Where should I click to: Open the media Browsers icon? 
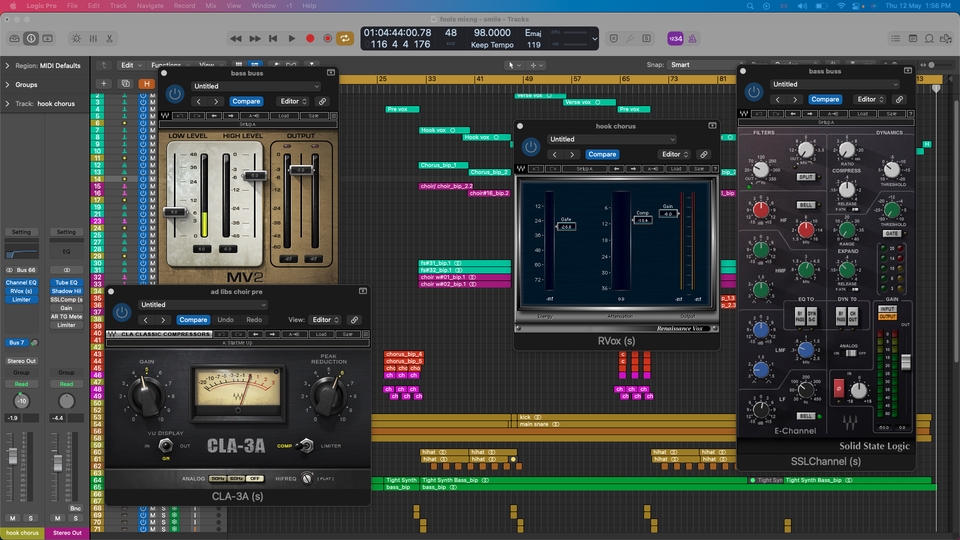(946, 39)
